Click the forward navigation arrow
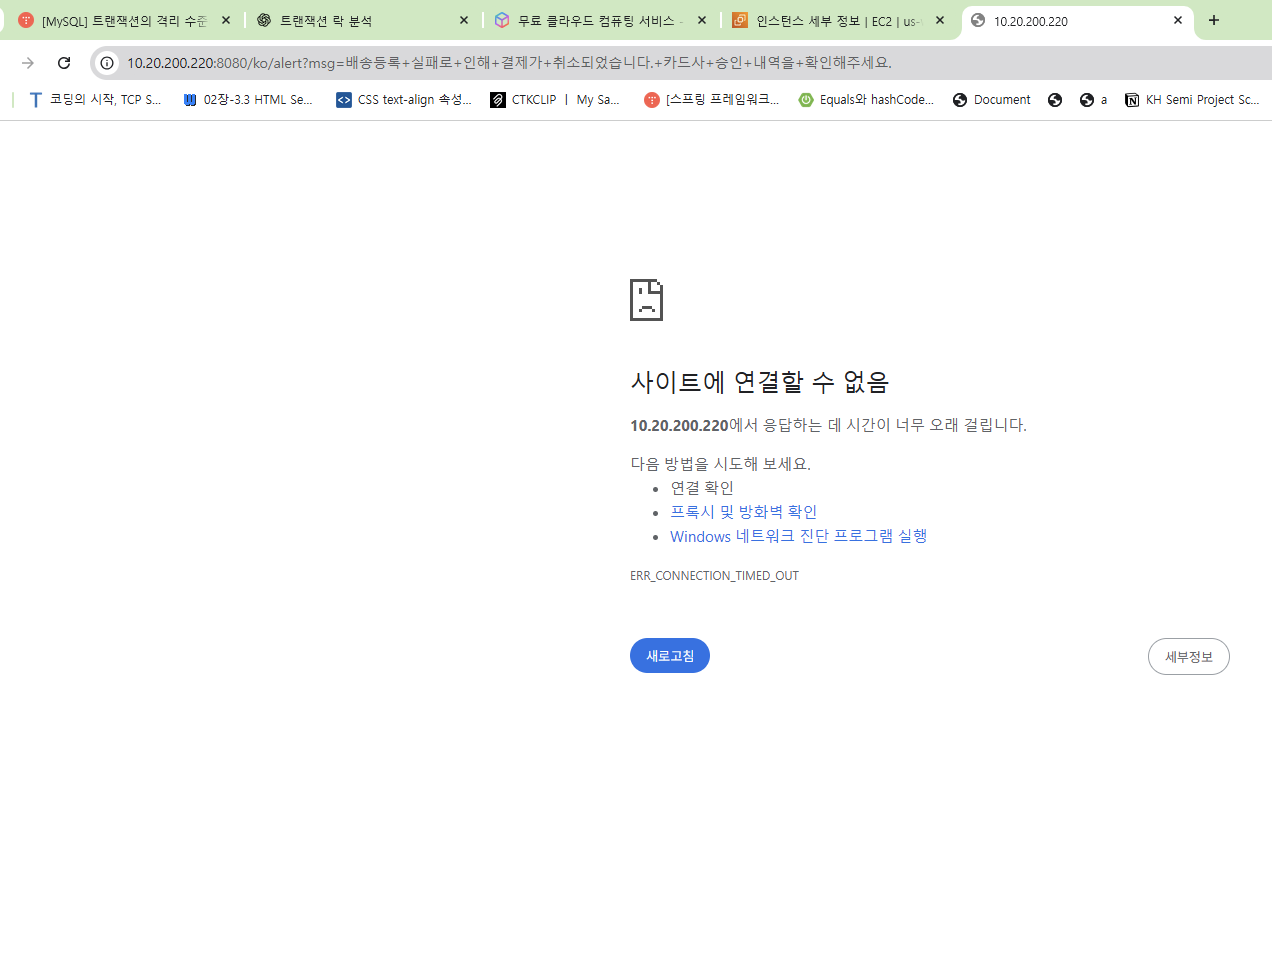Viewport: 1272px width, 972px height. [x=28, y=63]
